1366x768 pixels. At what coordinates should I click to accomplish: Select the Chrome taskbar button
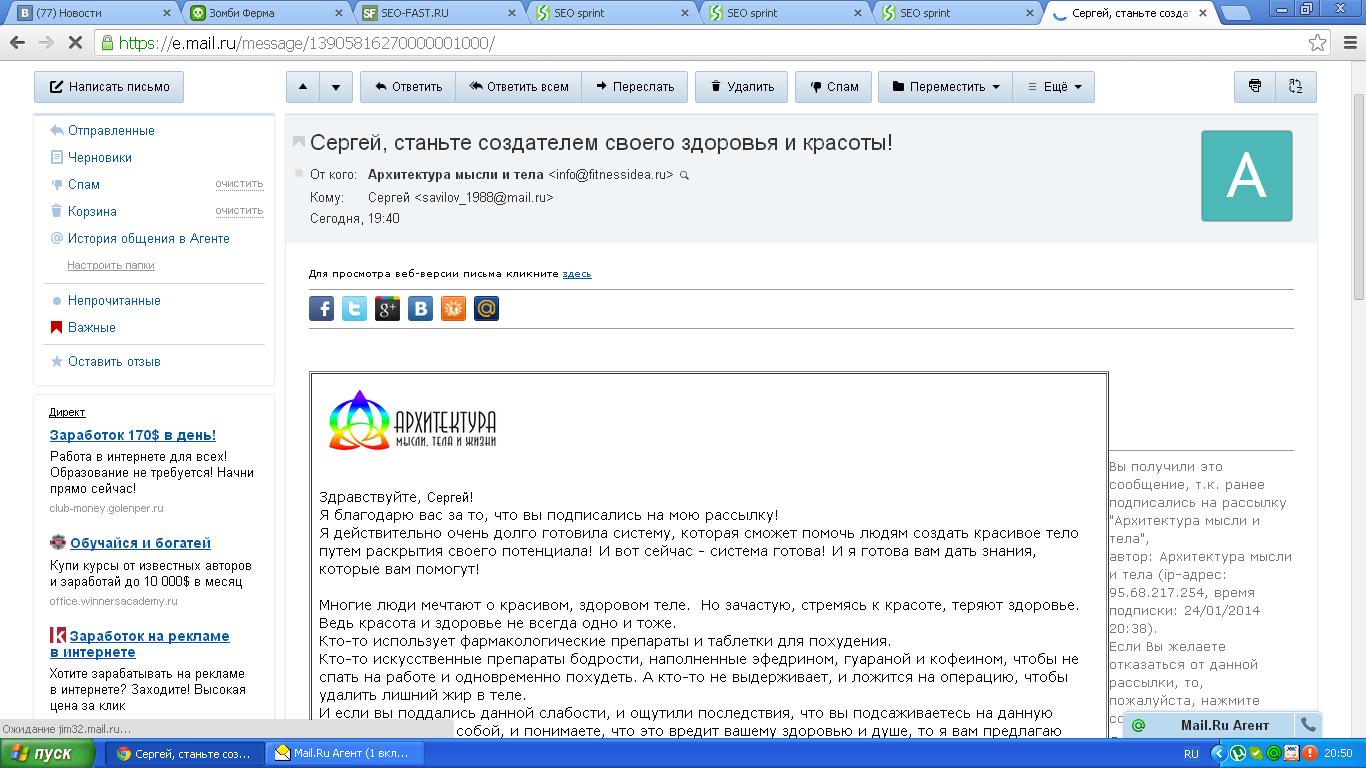[186, 753]
